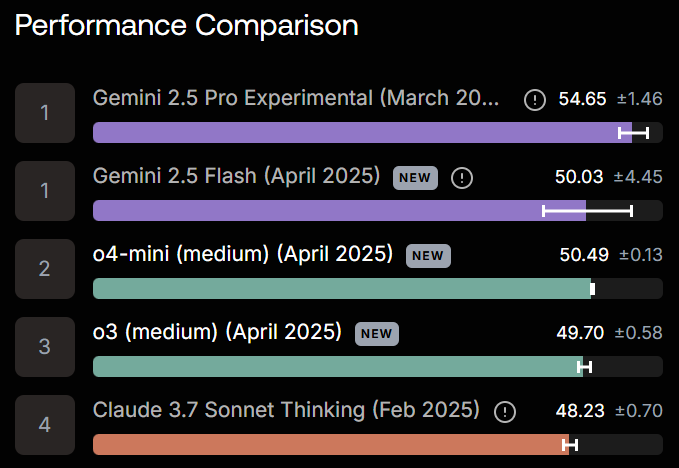Click rank 3 badge for o3 (medium)
The height and width of the screenshot is (468, 679).
pyautogui.click(x=45, y=346)
